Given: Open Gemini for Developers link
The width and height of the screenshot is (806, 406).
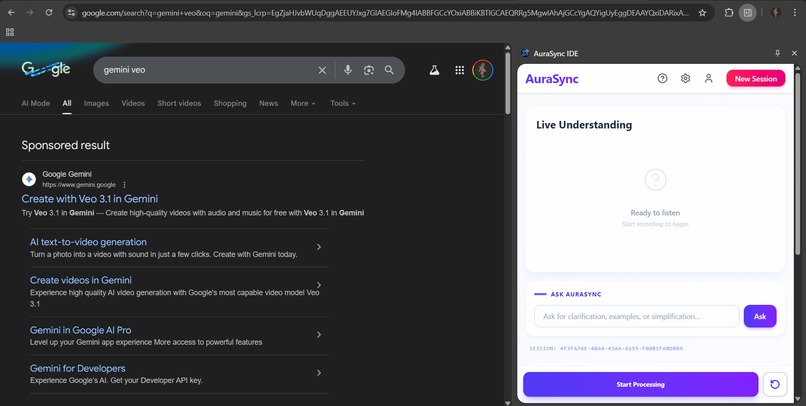Looking at the screenshot, I should (x=78, y=368).
